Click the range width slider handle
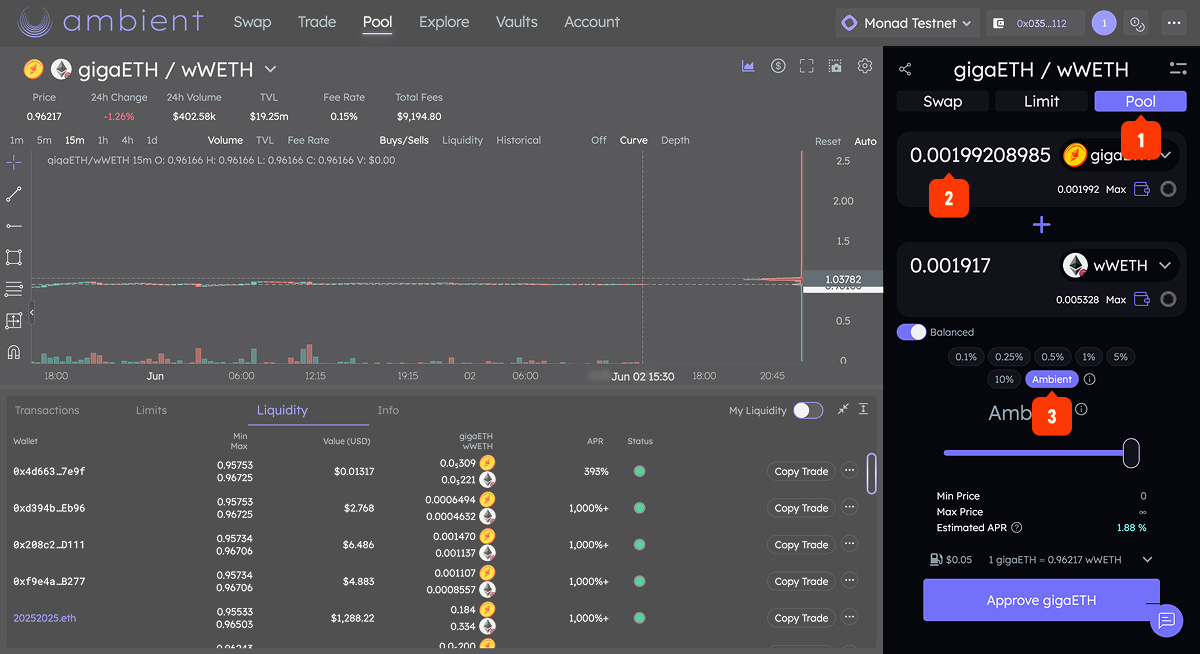1200x654 pixels. (1131, 453)
